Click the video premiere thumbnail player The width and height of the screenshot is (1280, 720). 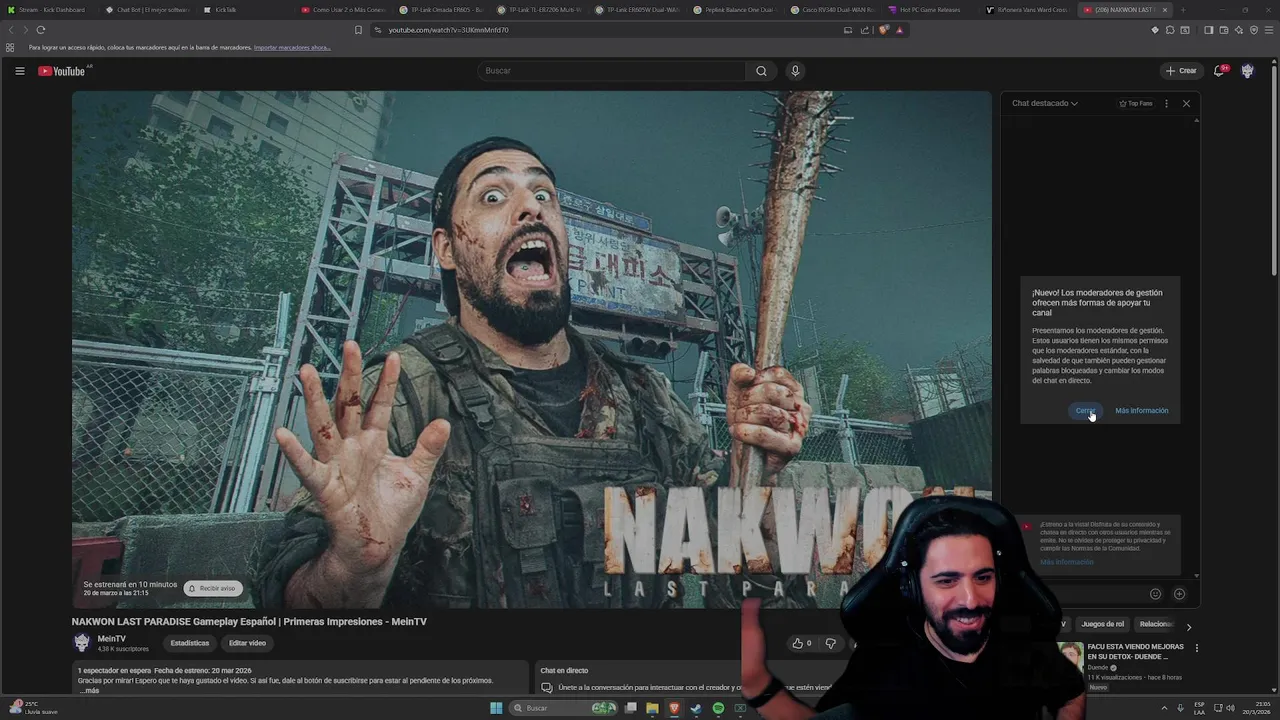click(x=531, y=349)
